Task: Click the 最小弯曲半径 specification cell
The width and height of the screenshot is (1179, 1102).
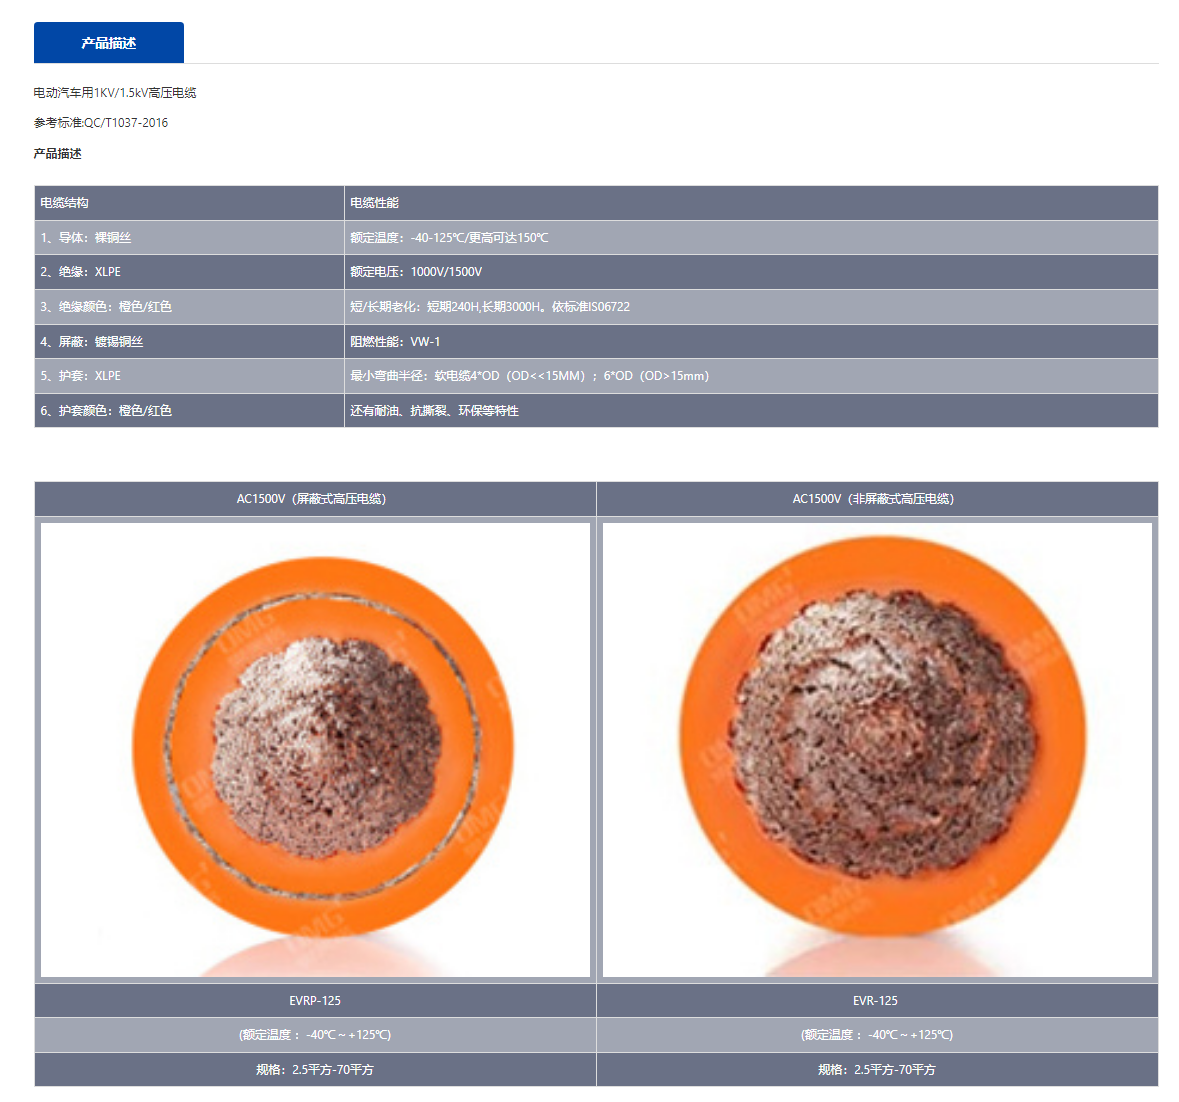Action: [x=529, y=376]
